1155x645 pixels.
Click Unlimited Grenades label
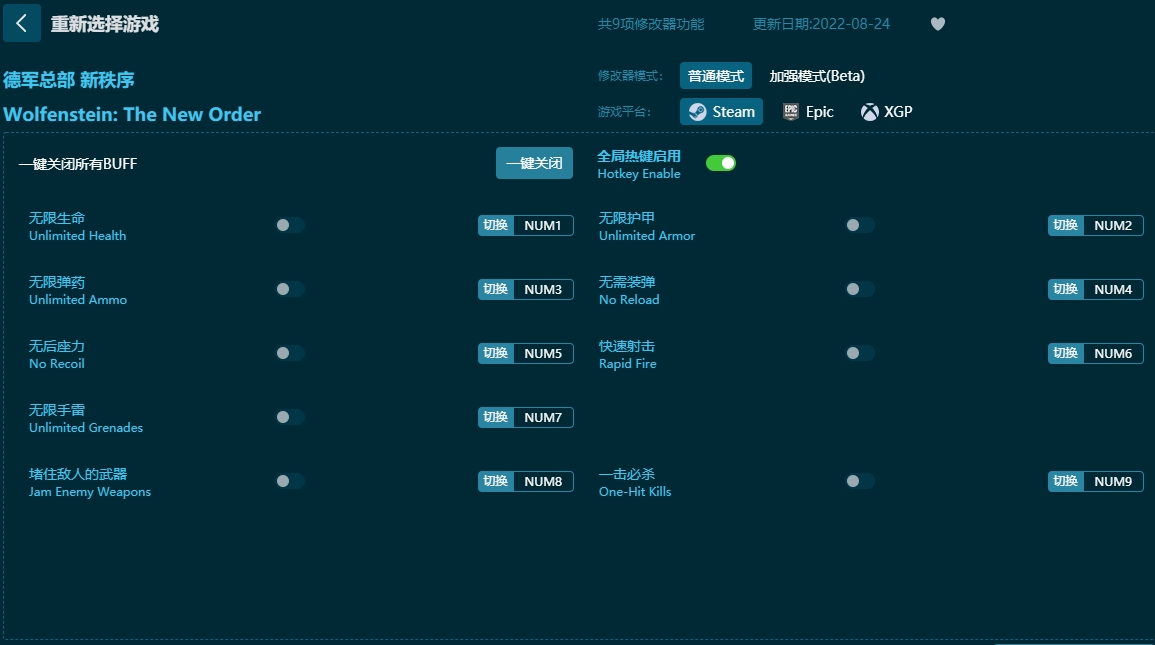pyautogui.click(x=86, y=428)
